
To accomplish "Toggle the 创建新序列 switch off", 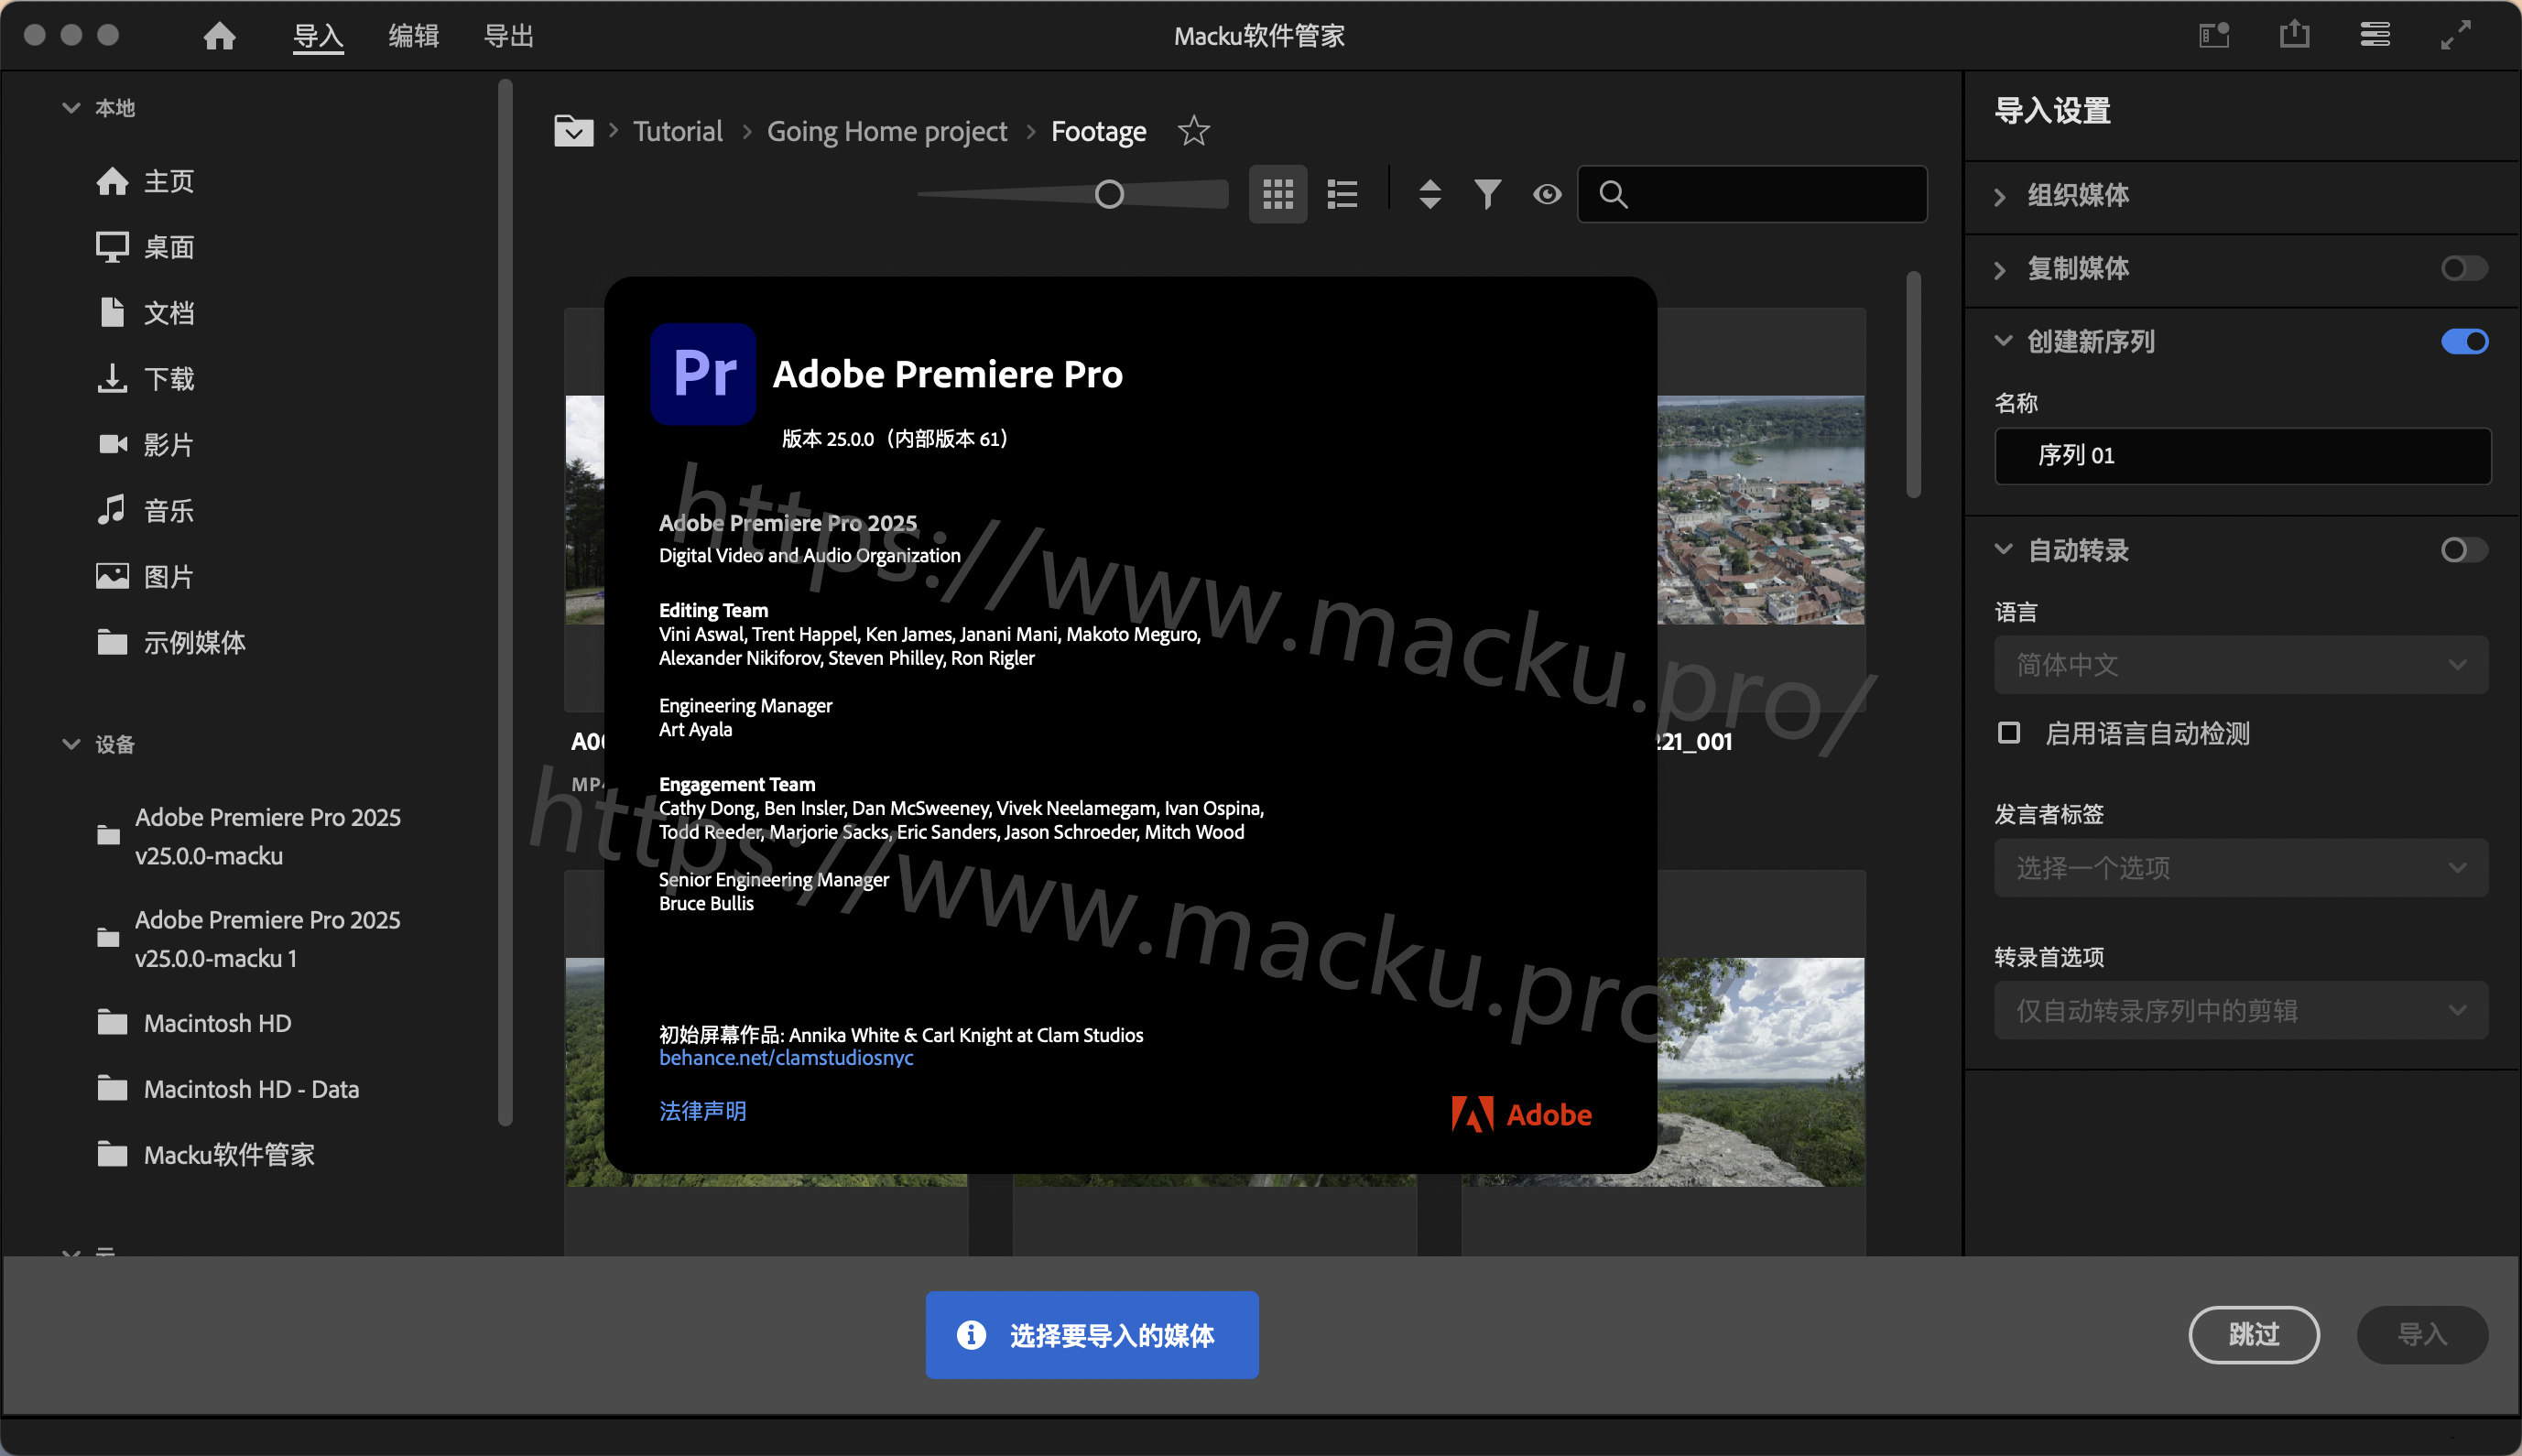I will pos(2464,342).
